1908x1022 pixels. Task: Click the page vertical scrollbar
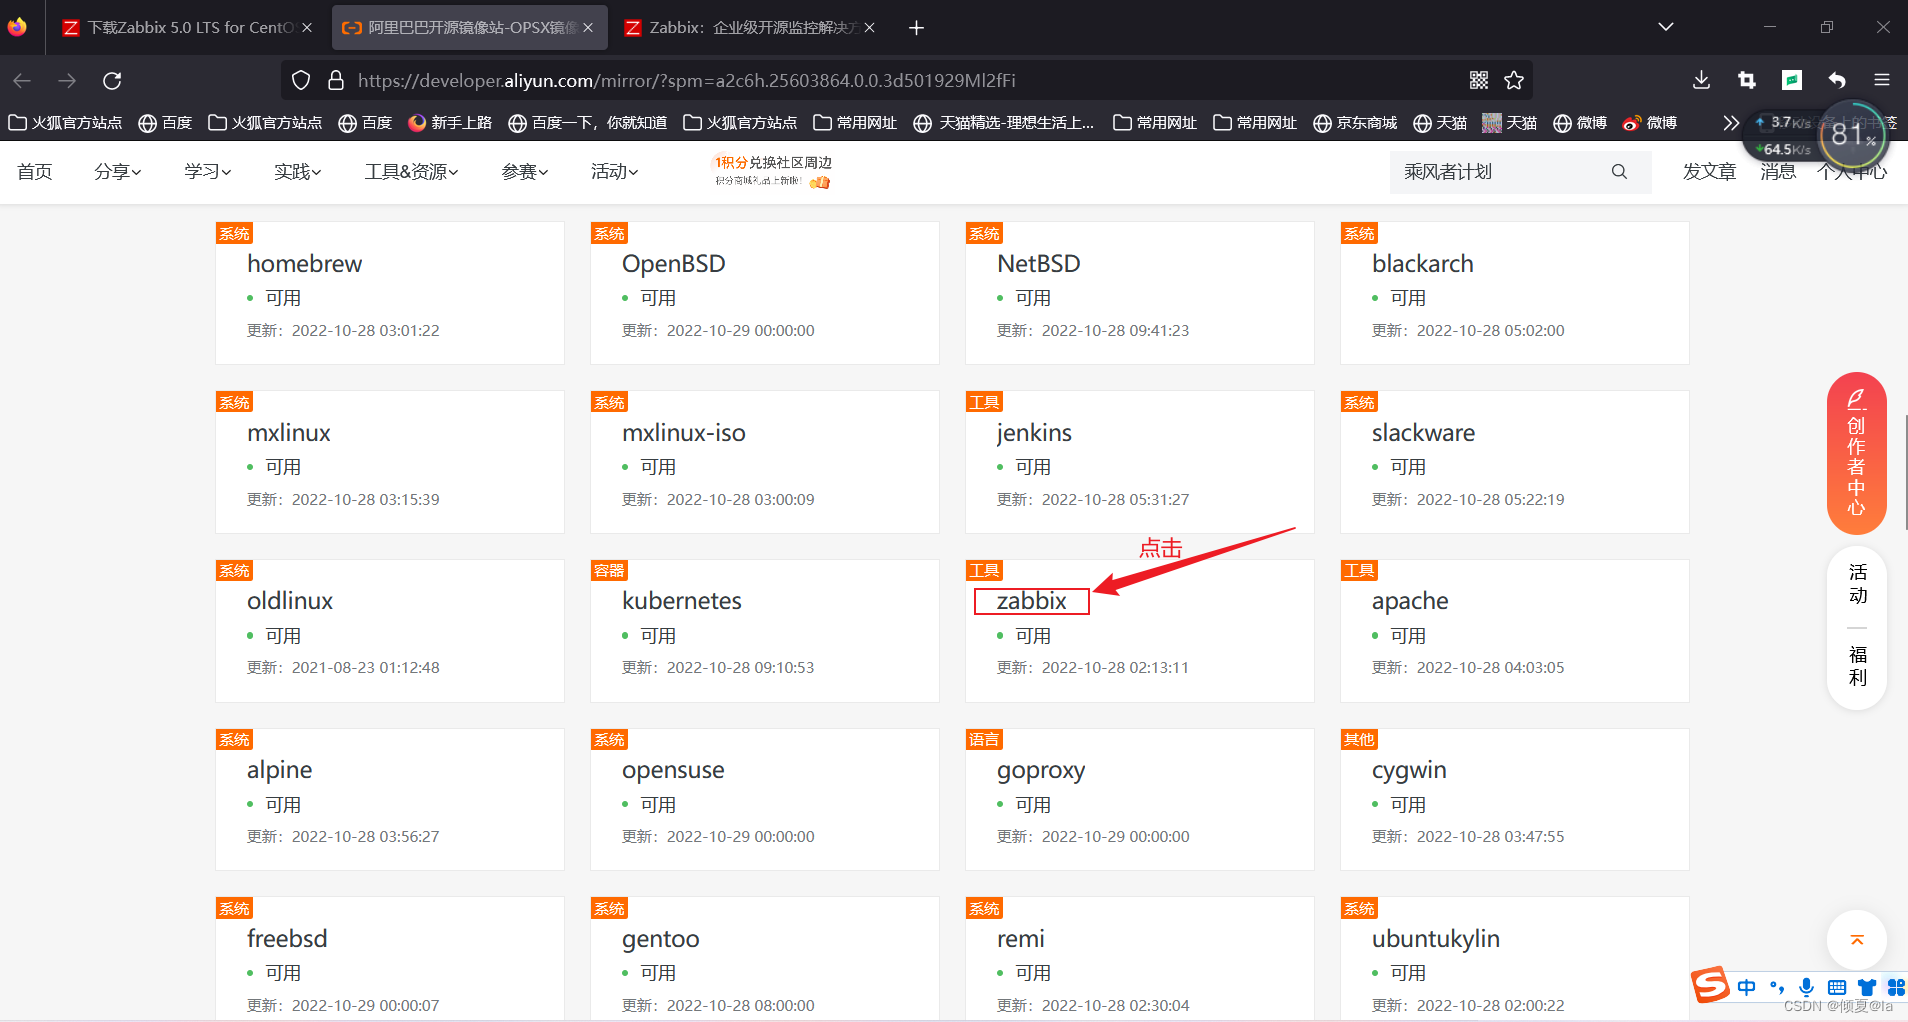pos(1904,470)
